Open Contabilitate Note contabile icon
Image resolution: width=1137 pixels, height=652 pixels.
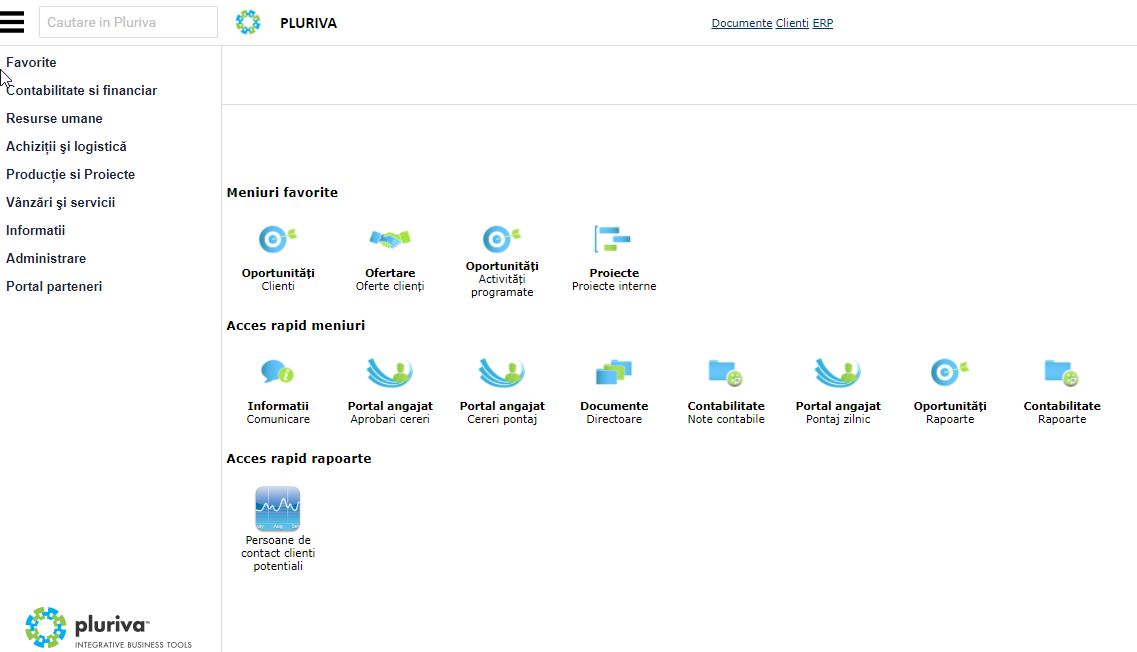pos(726,372)
